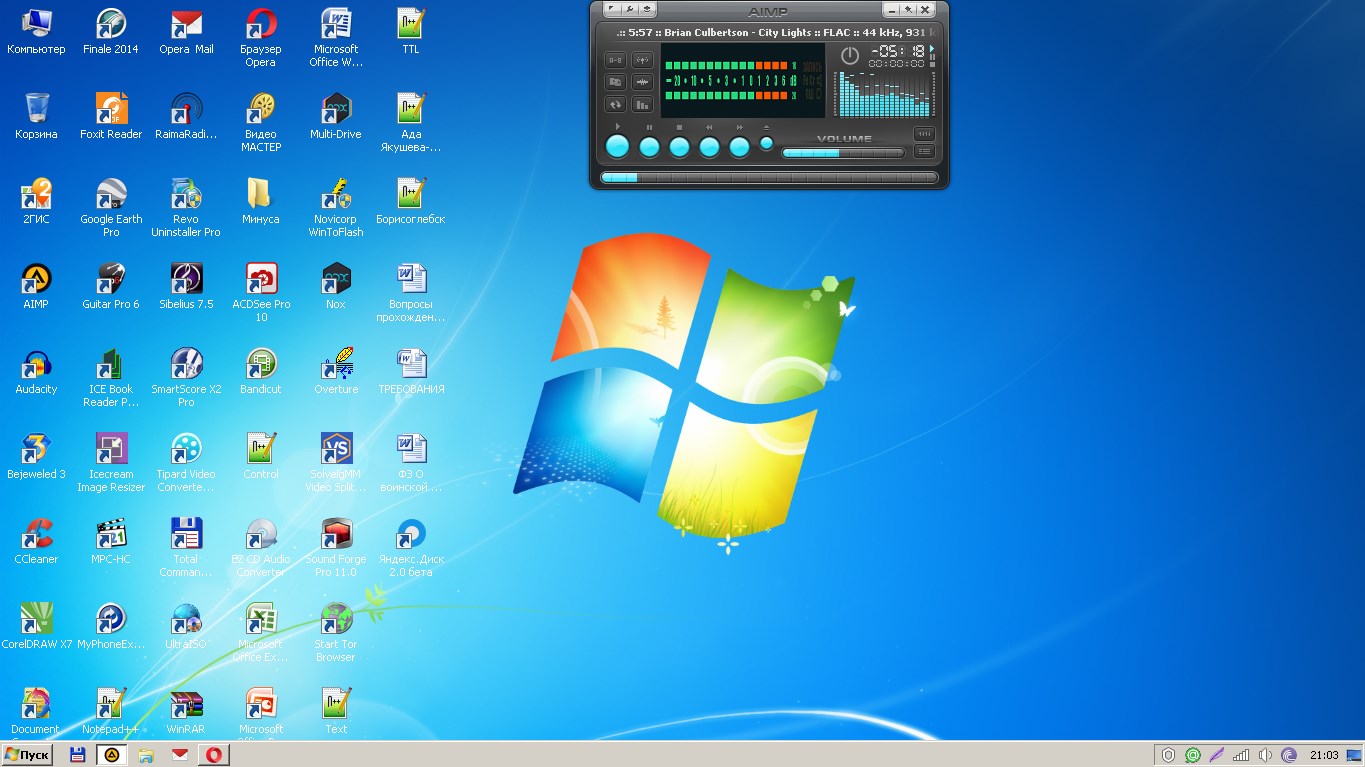Select Браузер Opera desktop shortcut
This screenshot has height=767, width=1365.
pos(261,39)
